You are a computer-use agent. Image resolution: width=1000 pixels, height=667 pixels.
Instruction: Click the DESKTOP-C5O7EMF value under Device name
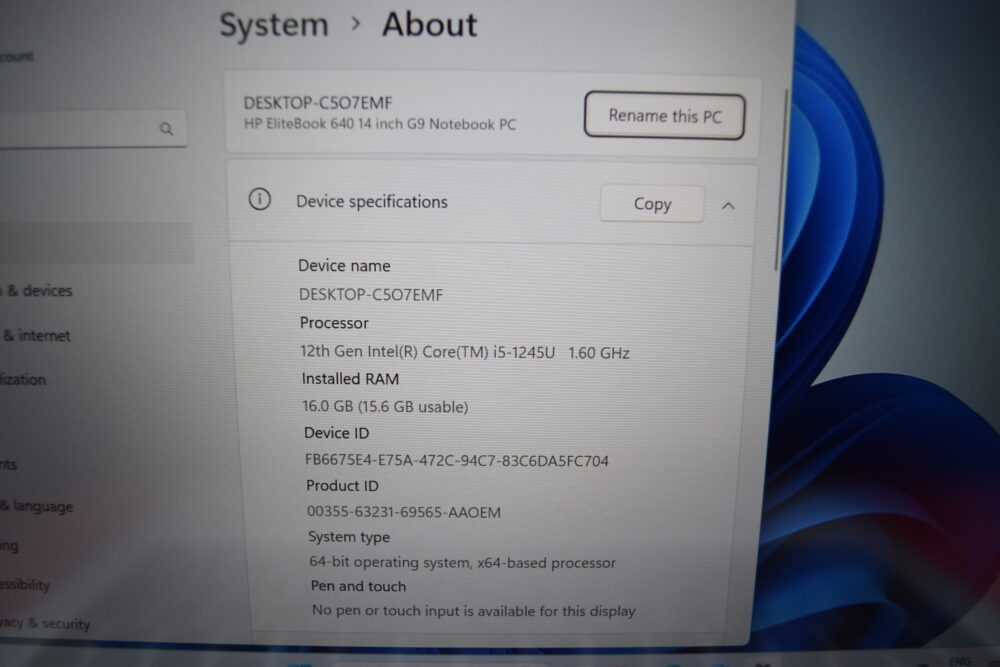click(x=371, y=295)
